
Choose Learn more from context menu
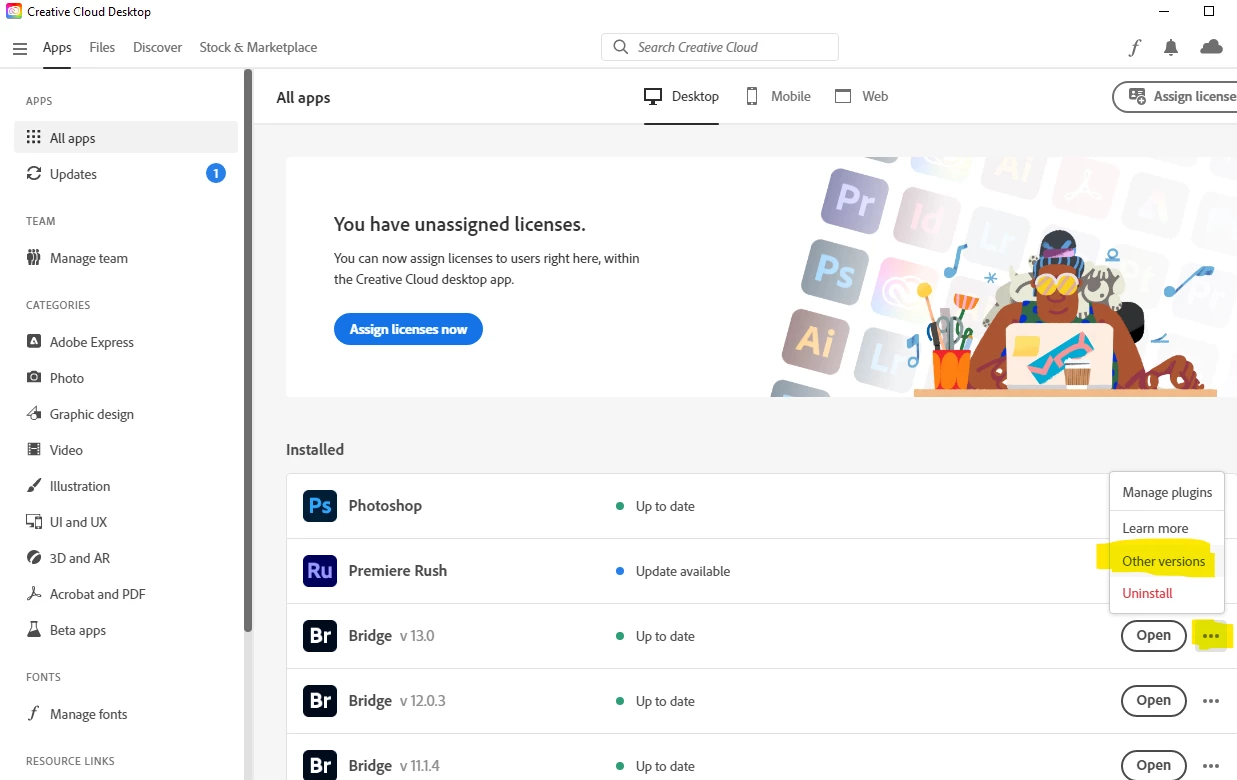(x=1167, y=528)
